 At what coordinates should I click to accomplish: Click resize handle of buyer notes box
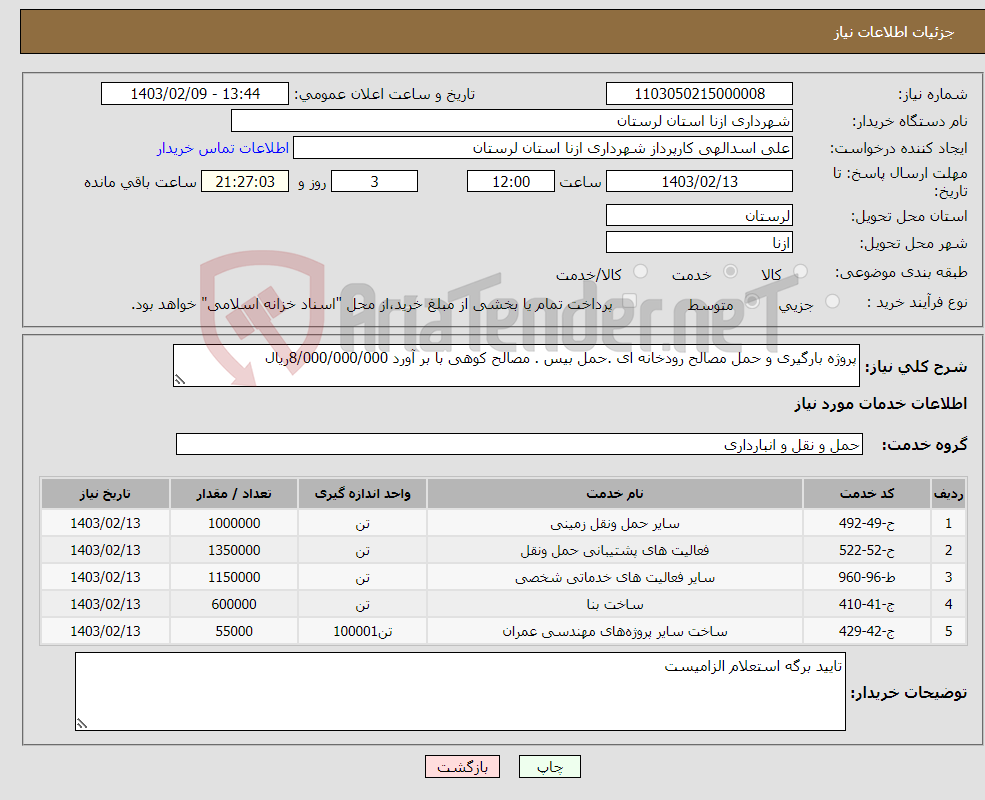pyautogui.click(x=82, y=723)
